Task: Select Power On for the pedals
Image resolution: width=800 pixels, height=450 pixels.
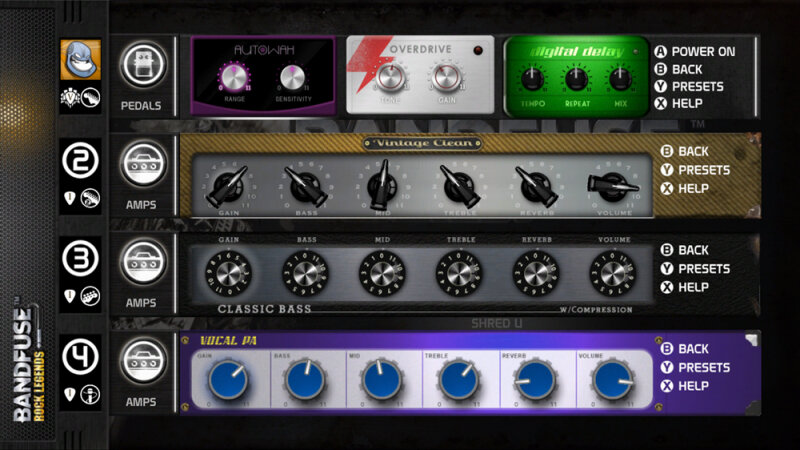Action: 703,52
